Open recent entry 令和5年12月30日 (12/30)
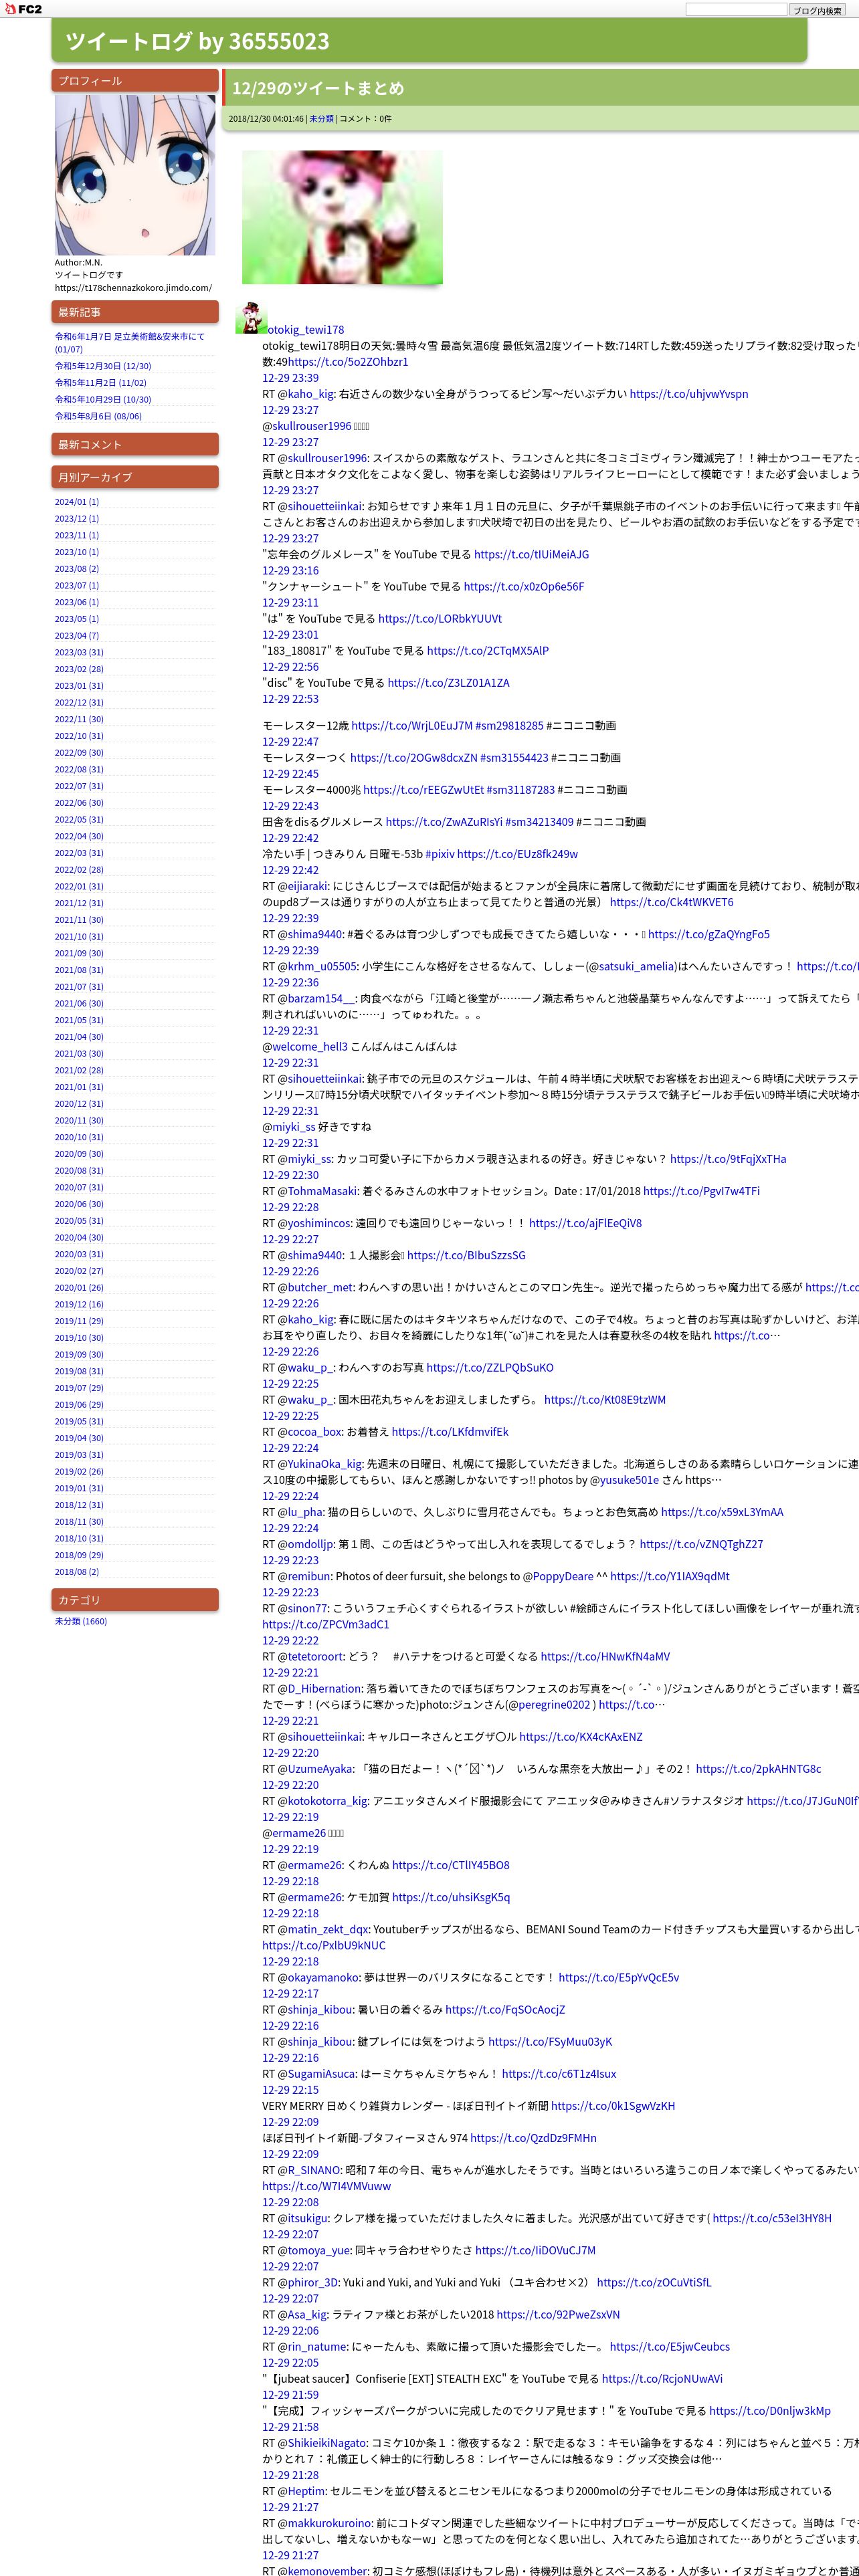859x2576 pixels. [103, 366]
